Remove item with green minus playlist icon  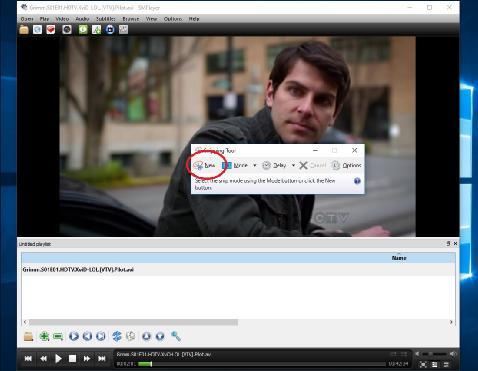(58, 336)
